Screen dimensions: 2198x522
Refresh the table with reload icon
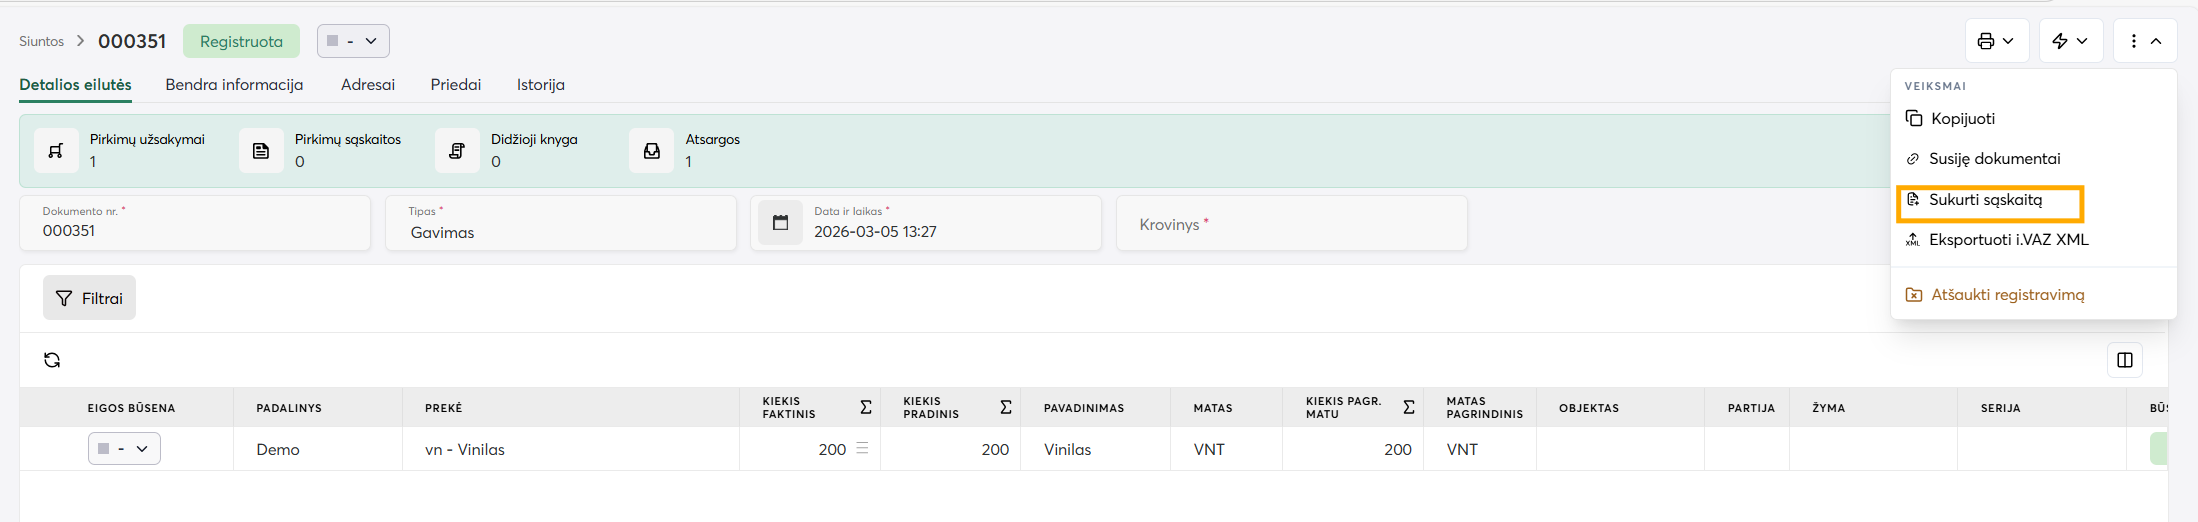tap(52, 360)
